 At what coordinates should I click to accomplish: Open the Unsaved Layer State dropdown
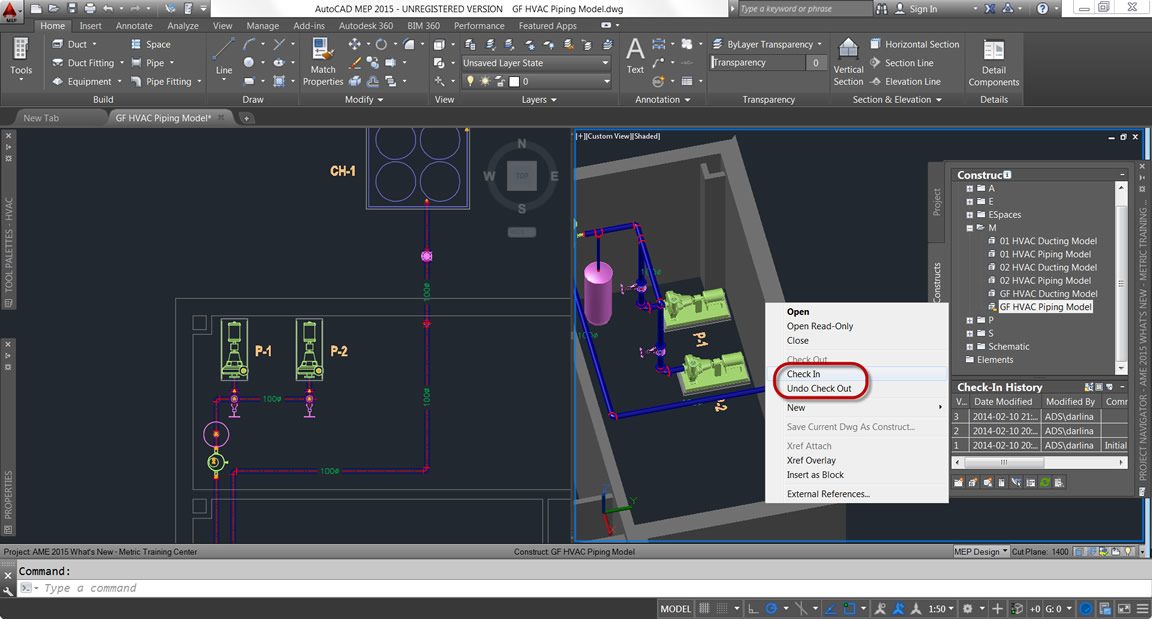[535, 63]
